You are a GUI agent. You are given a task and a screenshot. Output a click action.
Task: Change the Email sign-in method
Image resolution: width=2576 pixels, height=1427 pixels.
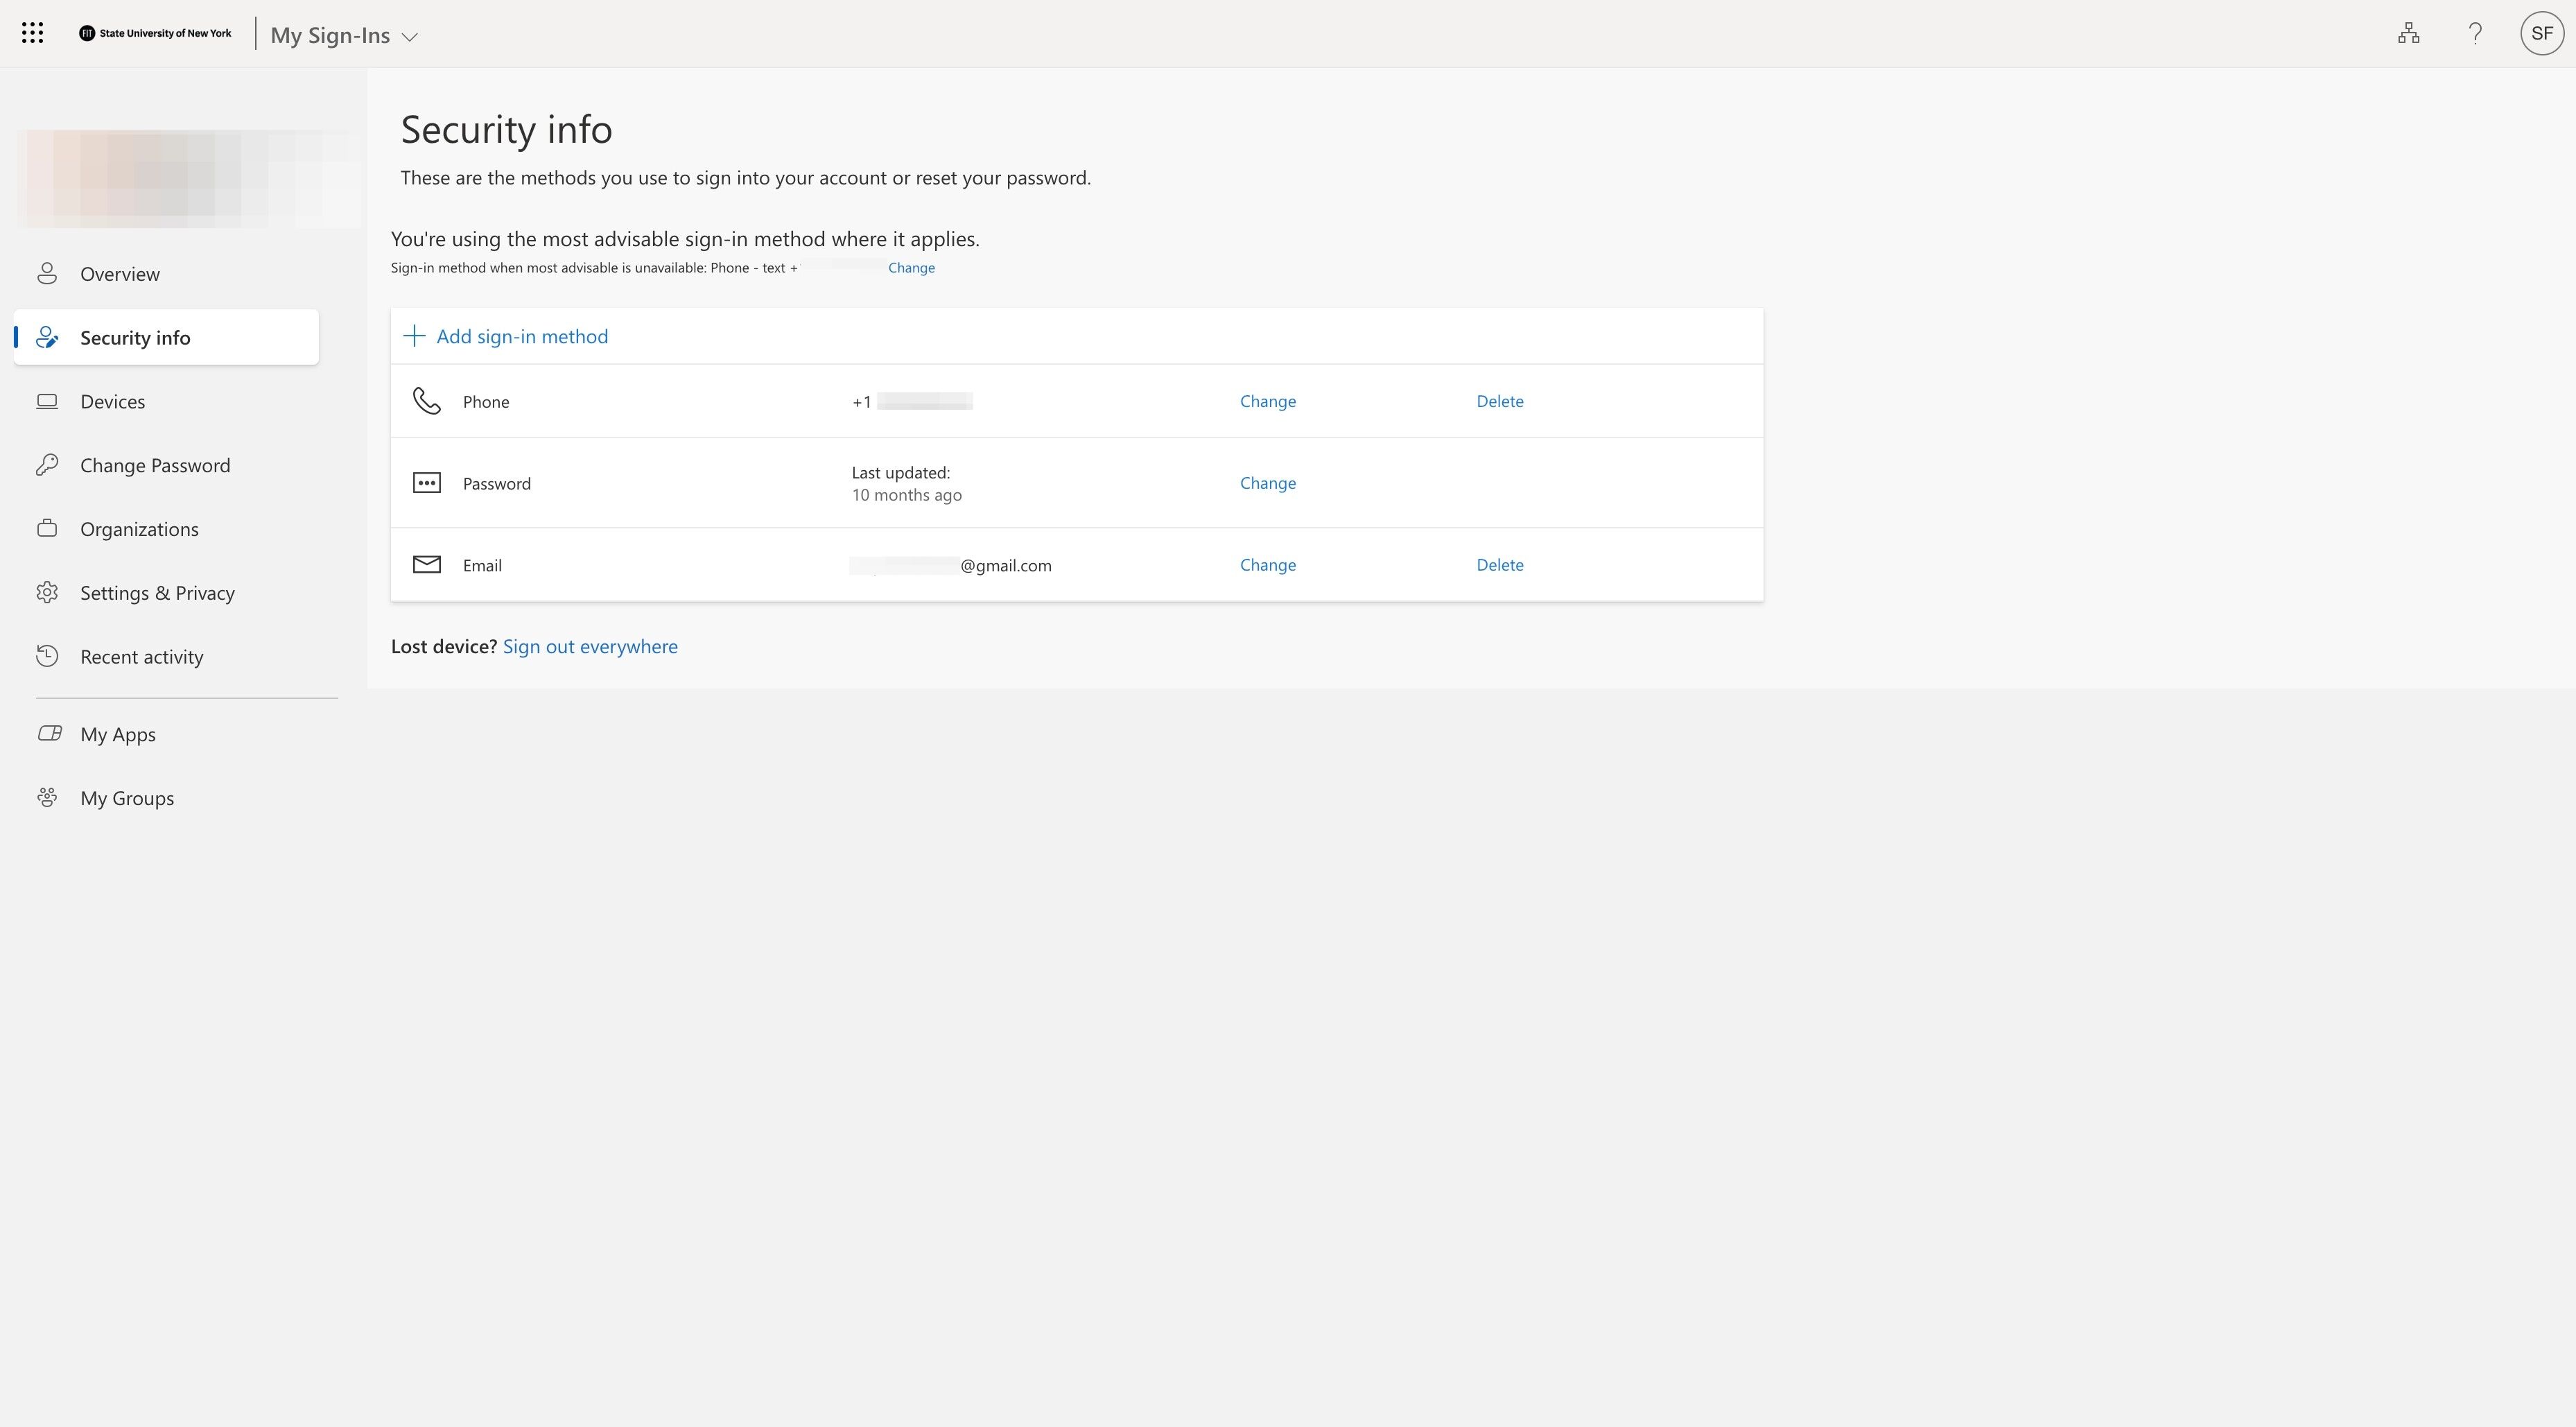[x=1267, y=565]
